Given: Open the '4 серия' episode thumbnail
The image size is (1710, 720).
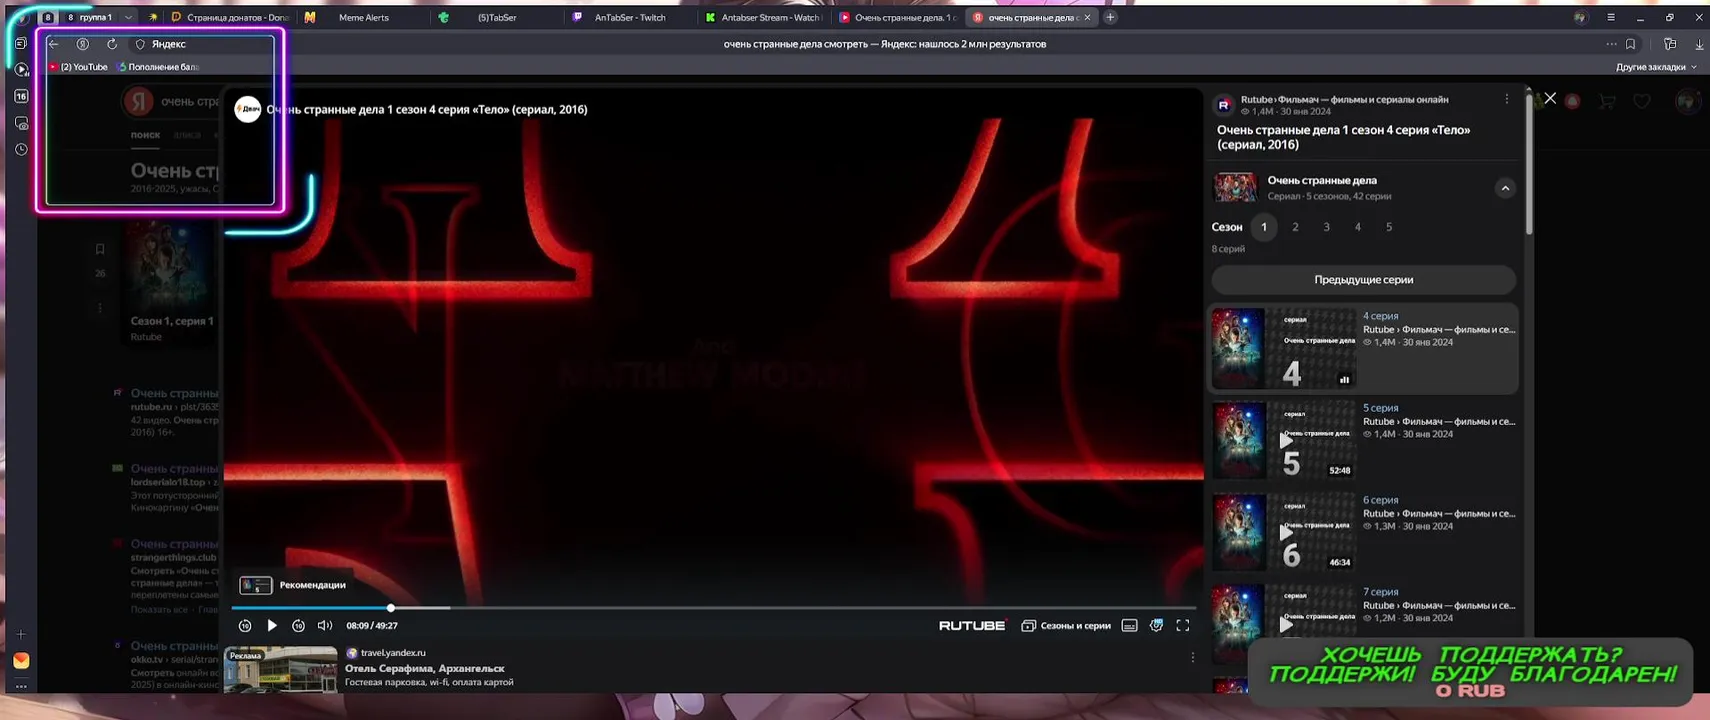Looking at the screenshot, I should [1284, 348].
